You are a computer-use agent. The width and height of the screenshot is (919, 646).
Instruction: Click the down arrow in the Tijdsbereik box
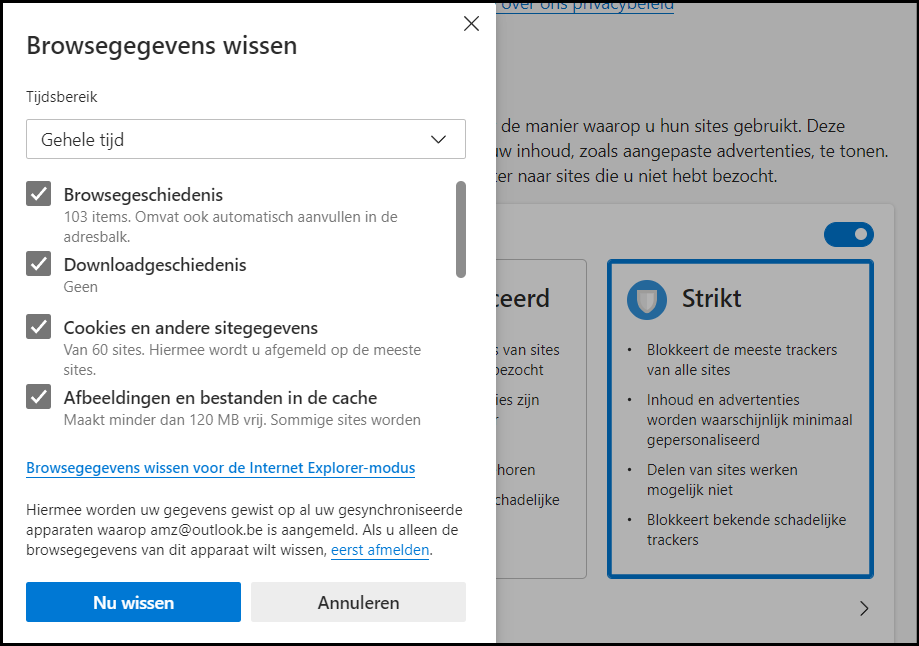(438, 140)
